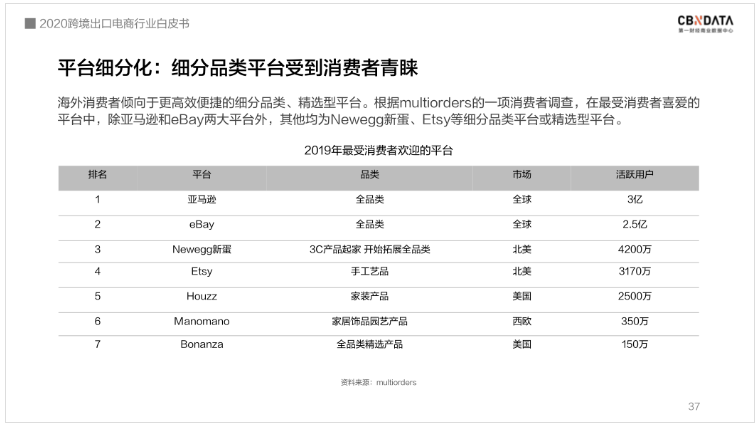Click the 亚马逊 platform cell
The height and width of the screenshot is (425, 755).
[201, 199]
